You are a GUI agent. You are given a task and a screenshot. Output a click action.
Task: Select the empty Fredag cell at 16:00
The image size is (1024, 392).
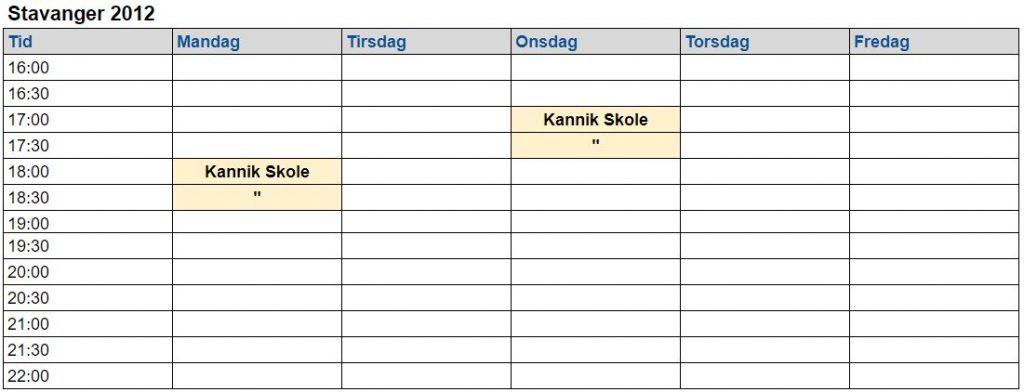point(934,68)
